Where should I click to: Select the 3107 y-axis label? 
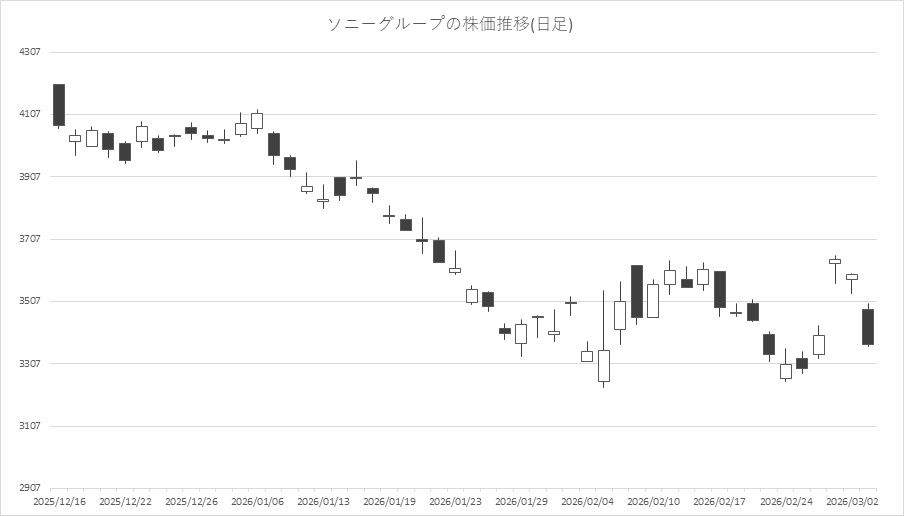pyautogui.click(x=30, y=426)
